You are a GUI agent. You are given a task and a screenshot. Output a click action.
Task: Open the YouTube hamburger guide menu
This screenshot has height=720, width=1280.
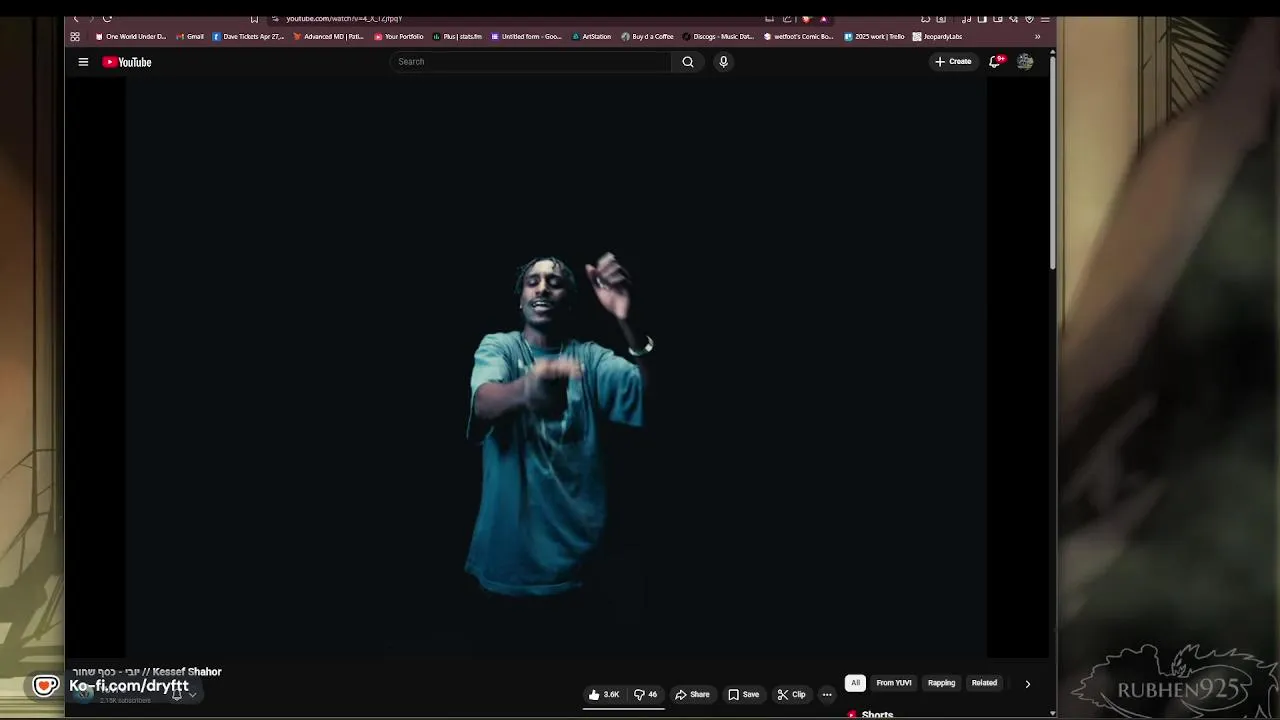[x=83, y=62]
